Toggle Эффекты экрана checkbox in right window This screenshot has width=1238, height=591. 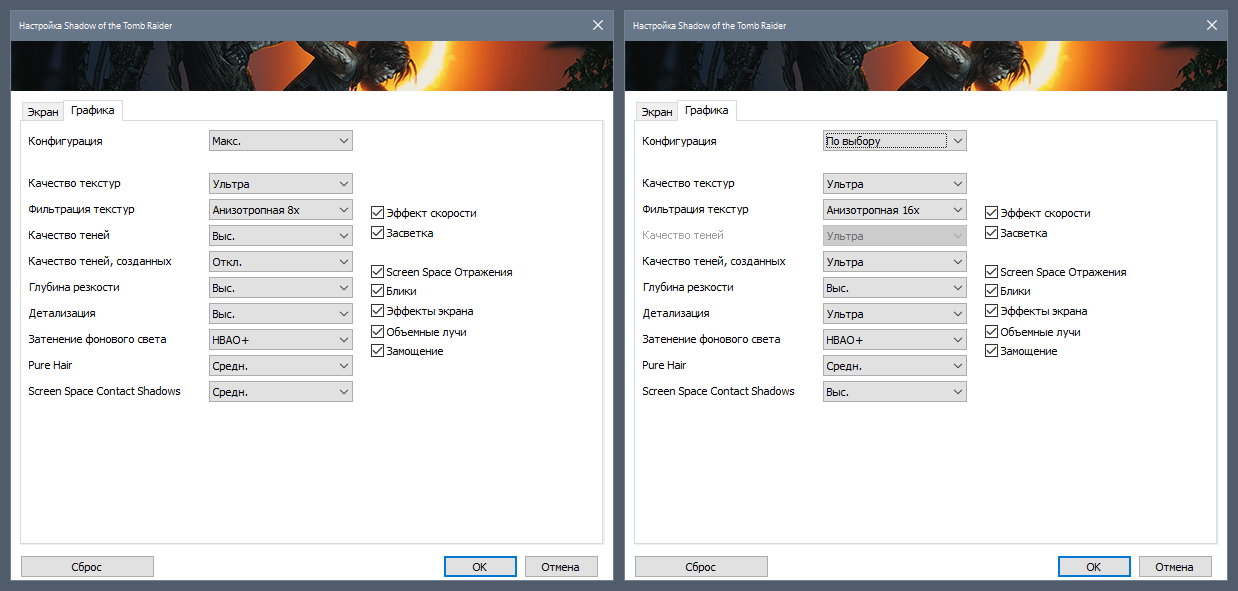(x=991, y=311)
